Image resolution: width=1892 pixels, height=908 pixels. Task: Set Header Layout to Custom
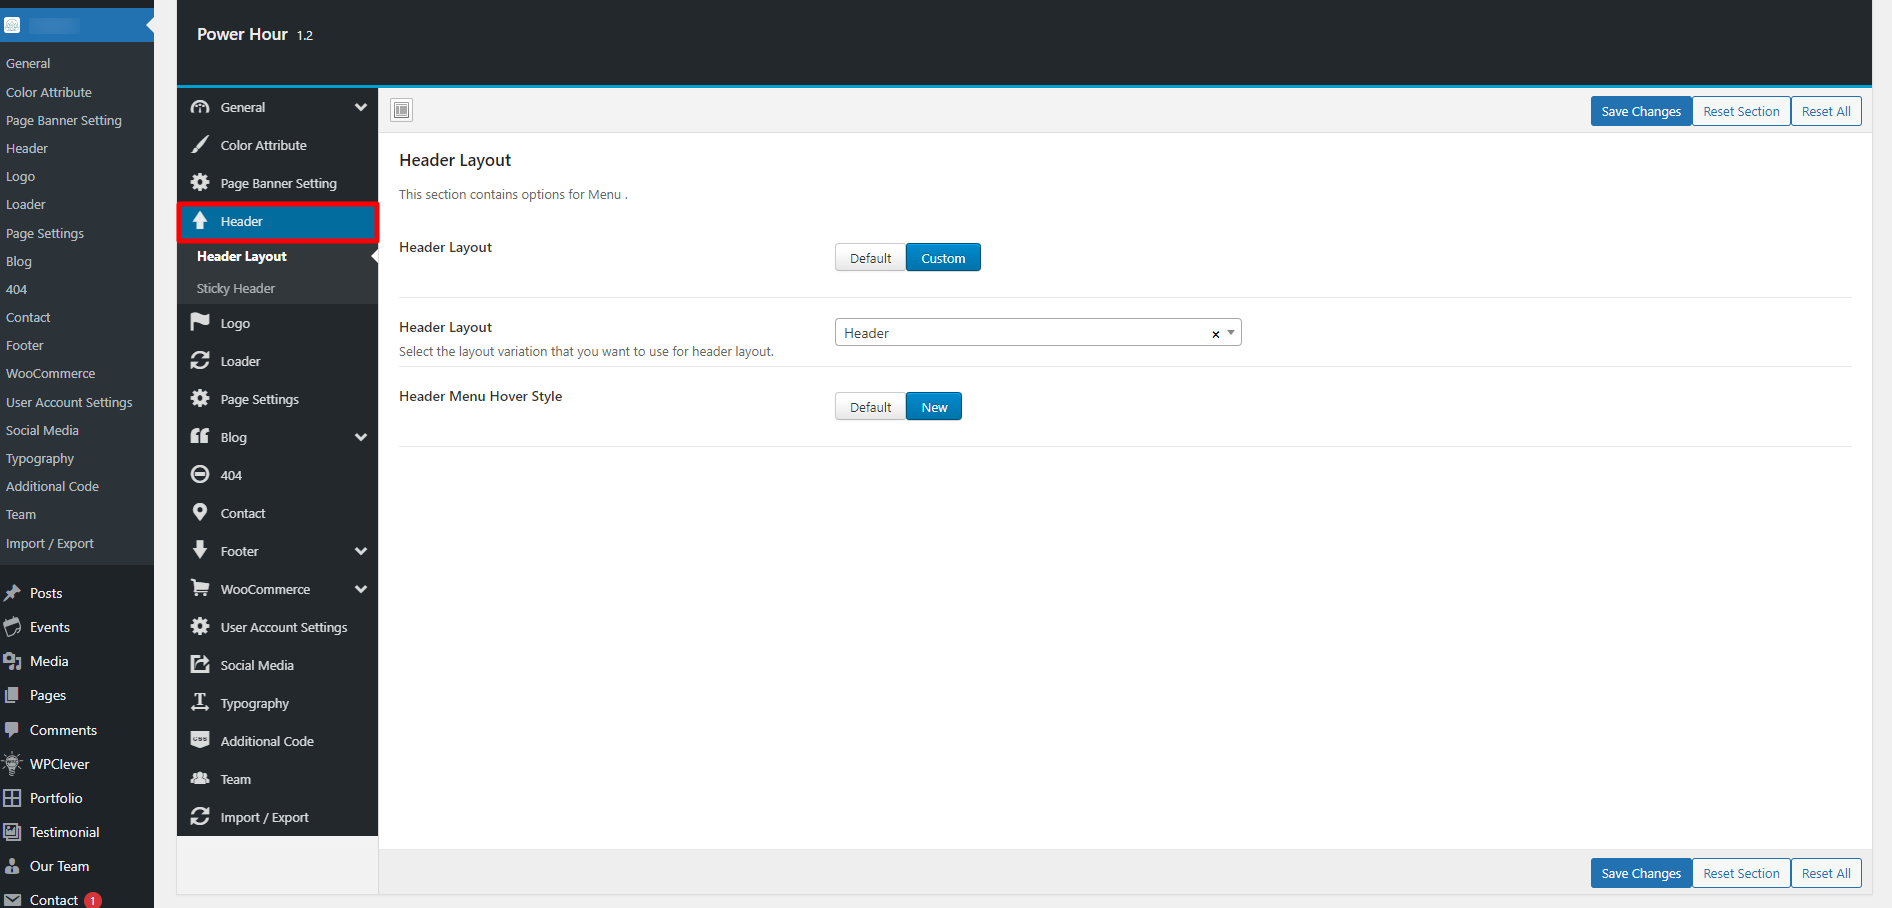[x=943, y=258]
